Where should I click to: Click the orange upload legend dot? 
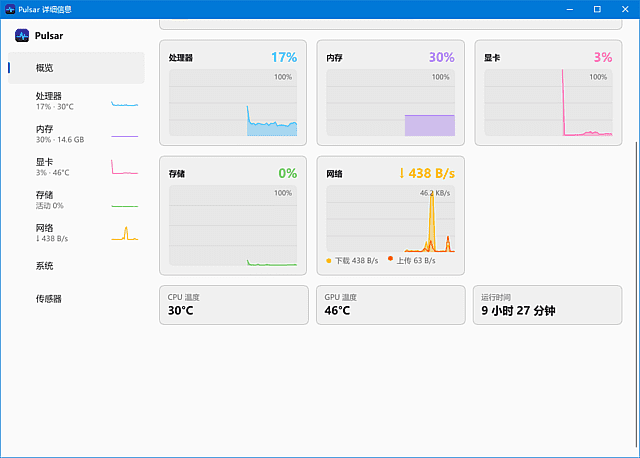(391, 258)
